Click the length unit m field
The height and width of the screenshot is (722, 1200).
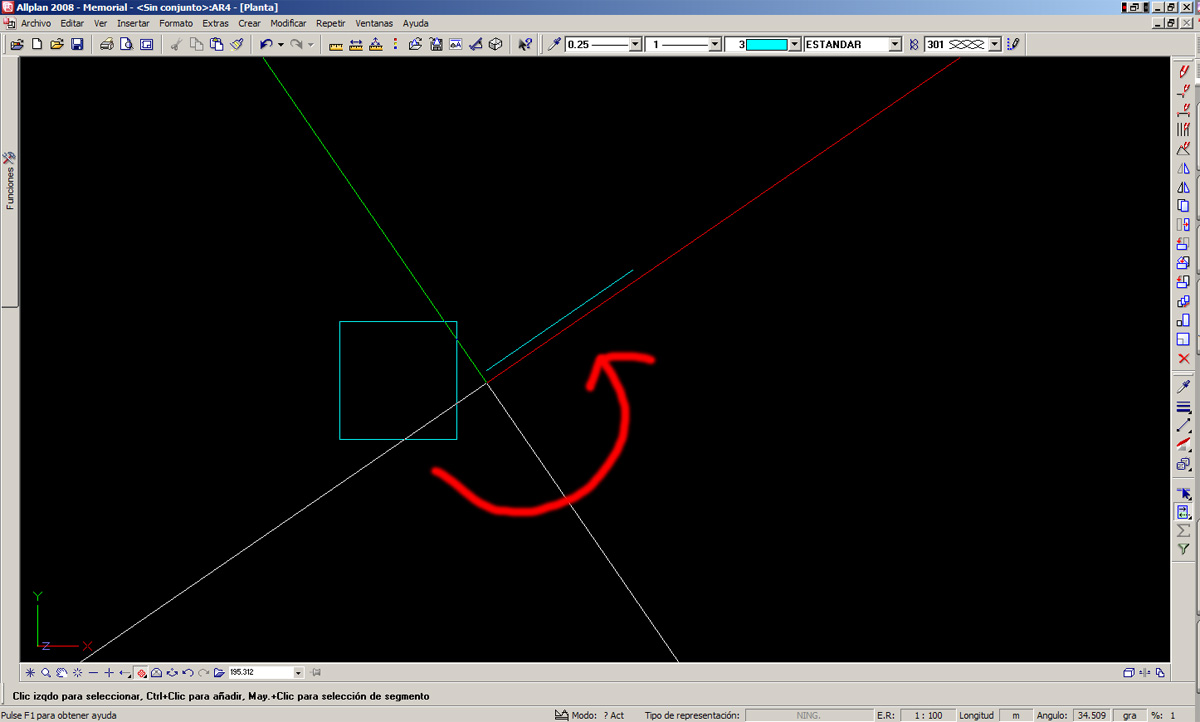coord(1016,715)
